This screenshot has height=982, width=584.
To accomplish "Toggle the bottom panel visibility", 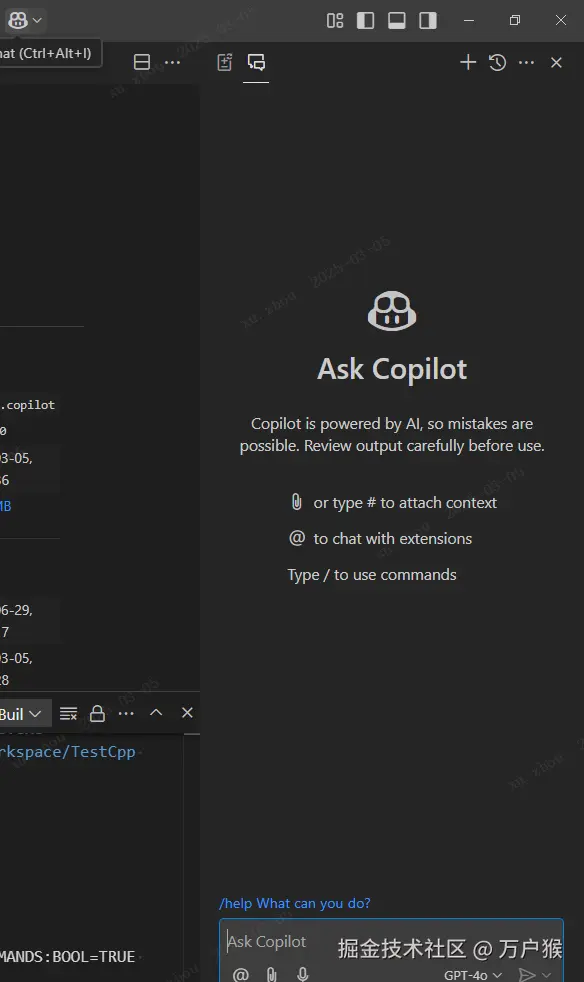I will coord(397,21).
